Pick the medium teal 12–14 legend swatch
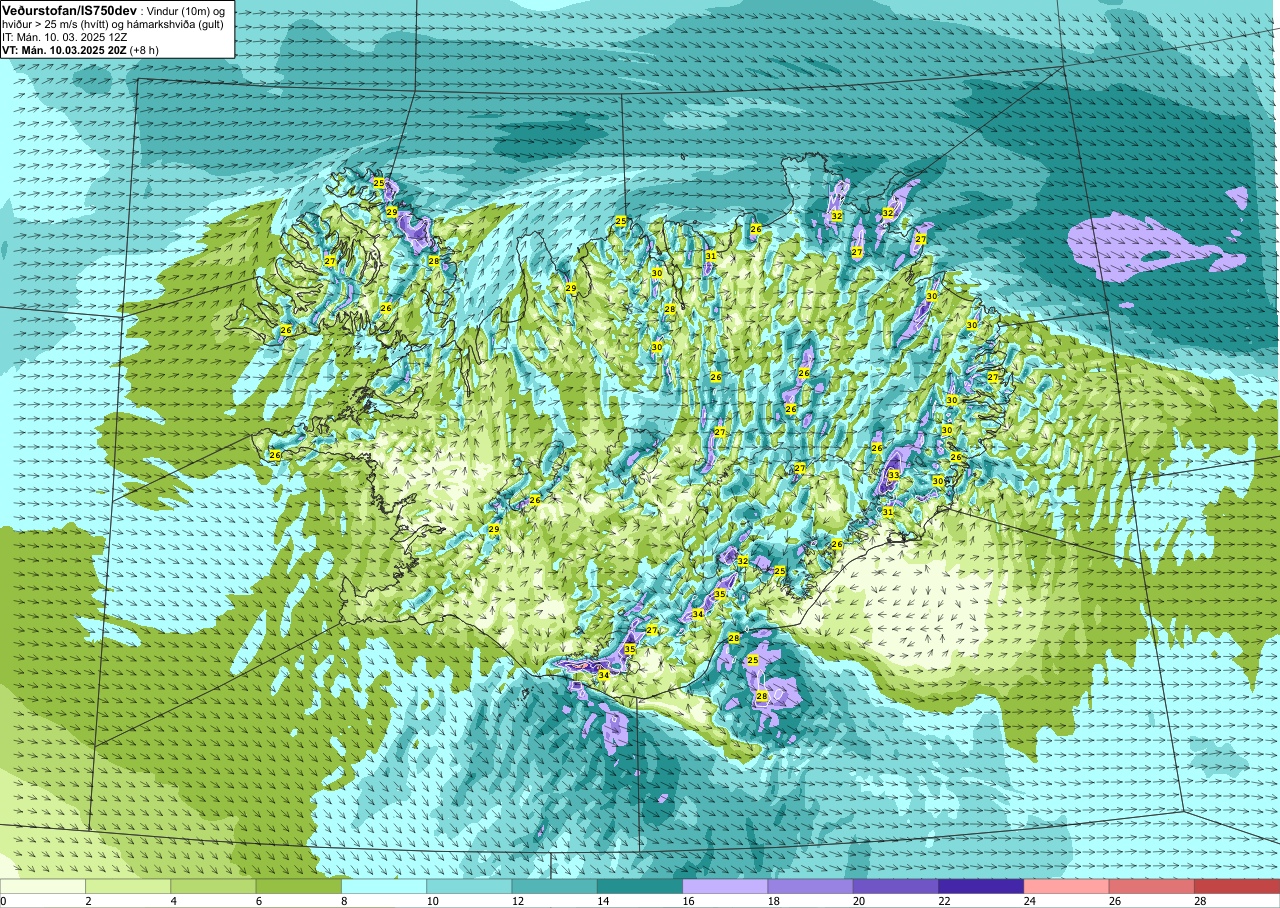The image size is (1280, 908). [554, 886]
